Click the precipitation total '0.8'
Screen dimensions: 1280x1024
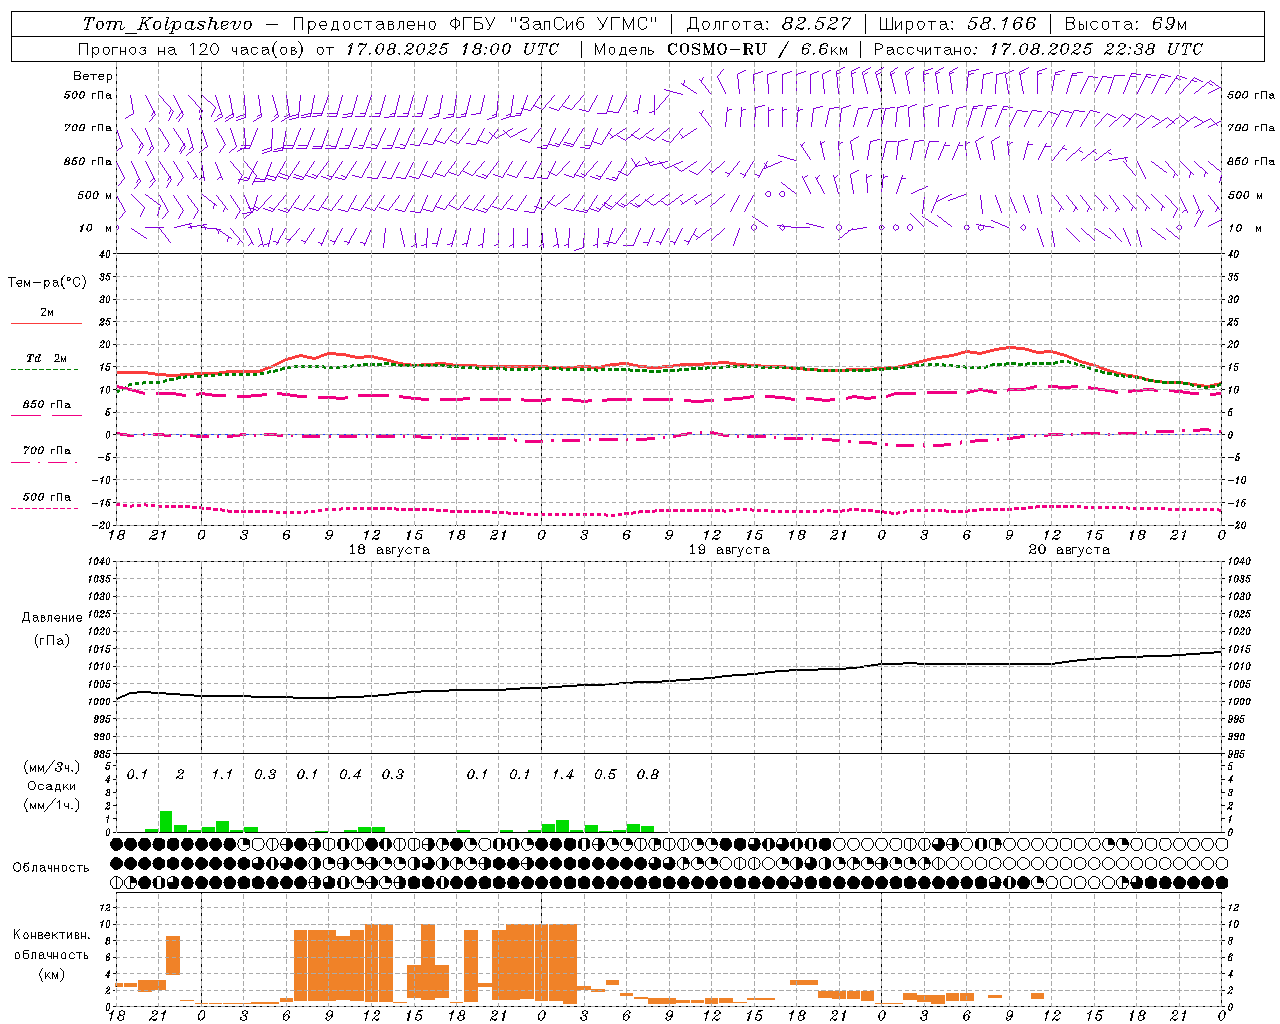(x=648, y=774)
